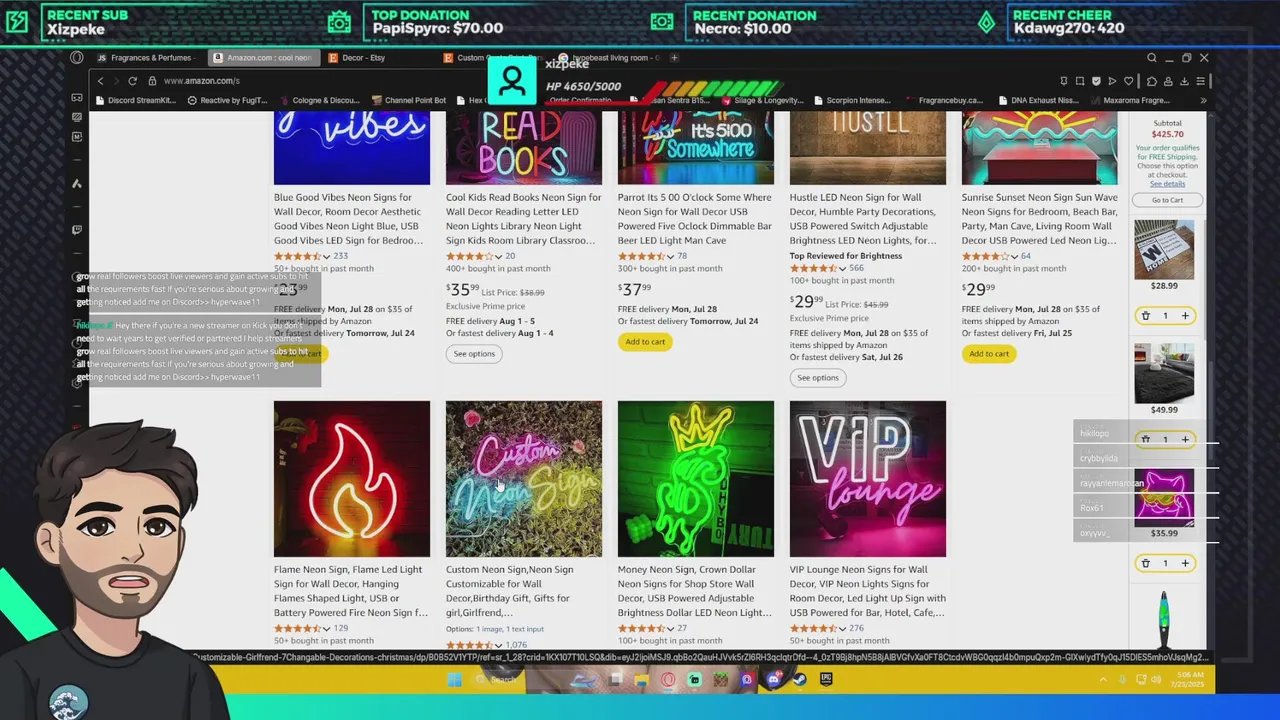Open the green Money crown neon image
This screenshot has height=720, width=1280.
click(696, 479)
